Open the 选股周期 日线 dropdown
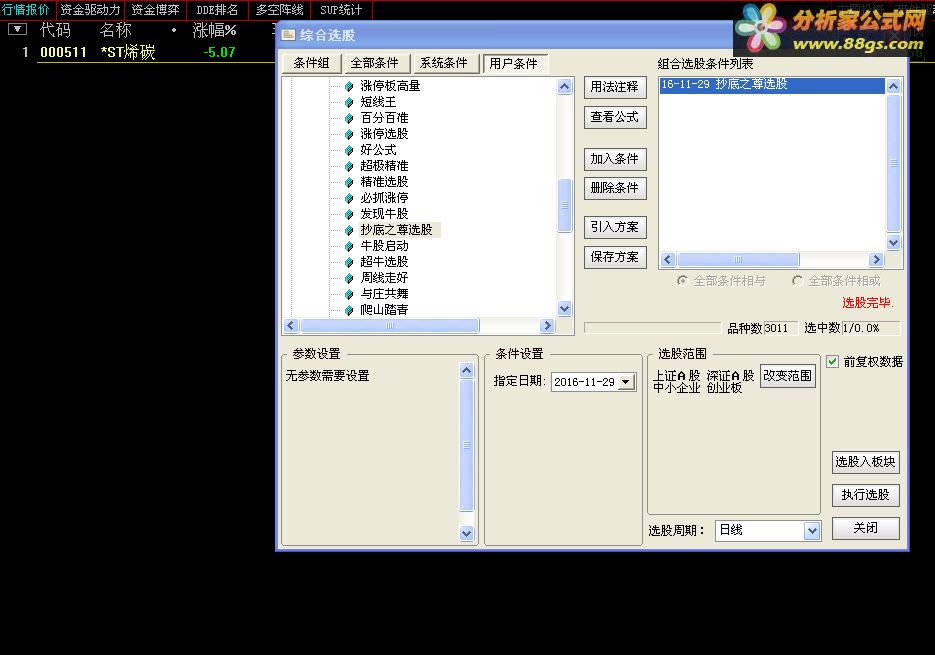 812,530
